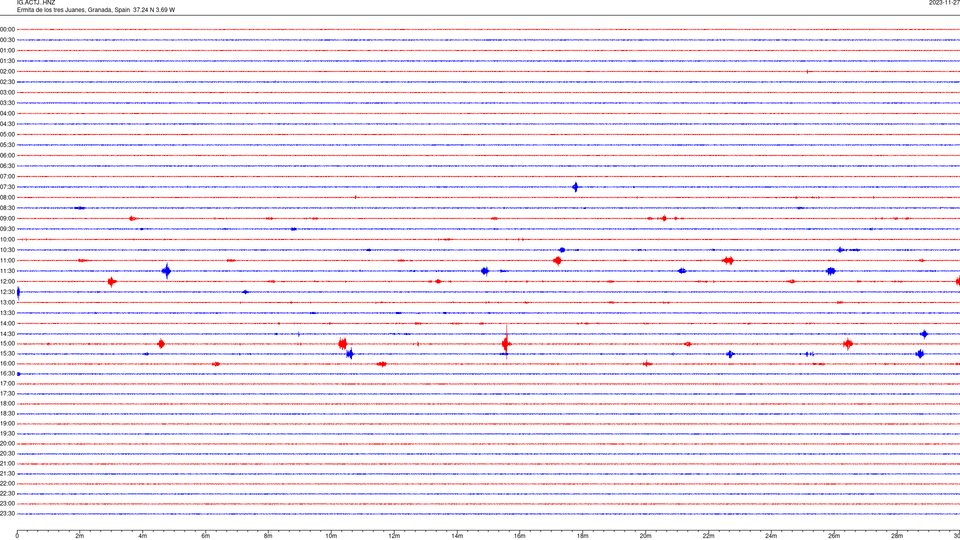Click the 01:00 row label
The height and width of the screenshot is (540, 960).
click(x=7, y=50)
